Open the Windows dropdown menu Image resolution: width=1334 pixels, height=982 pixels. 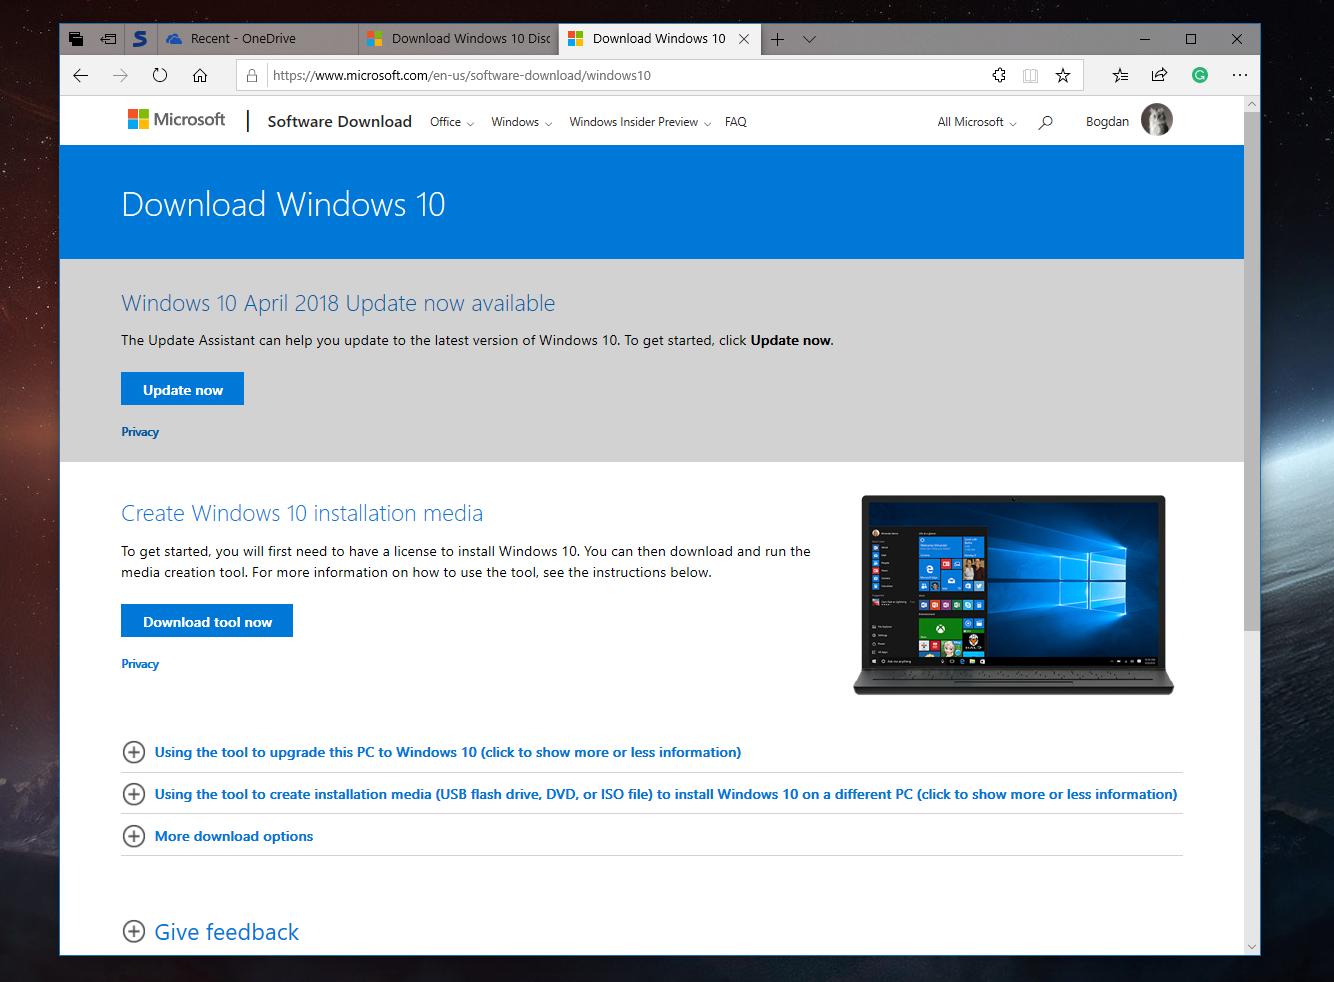[522, 122]
